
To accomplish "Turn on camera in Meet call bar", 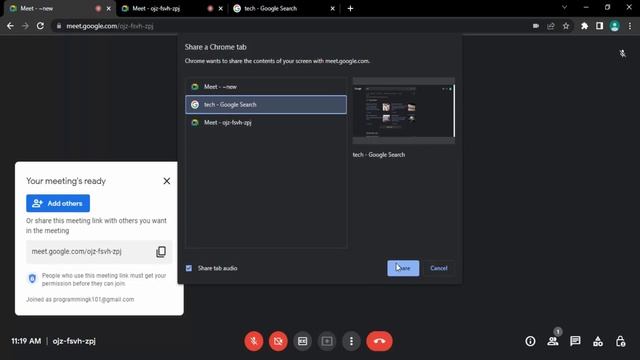I will point(278,341).
